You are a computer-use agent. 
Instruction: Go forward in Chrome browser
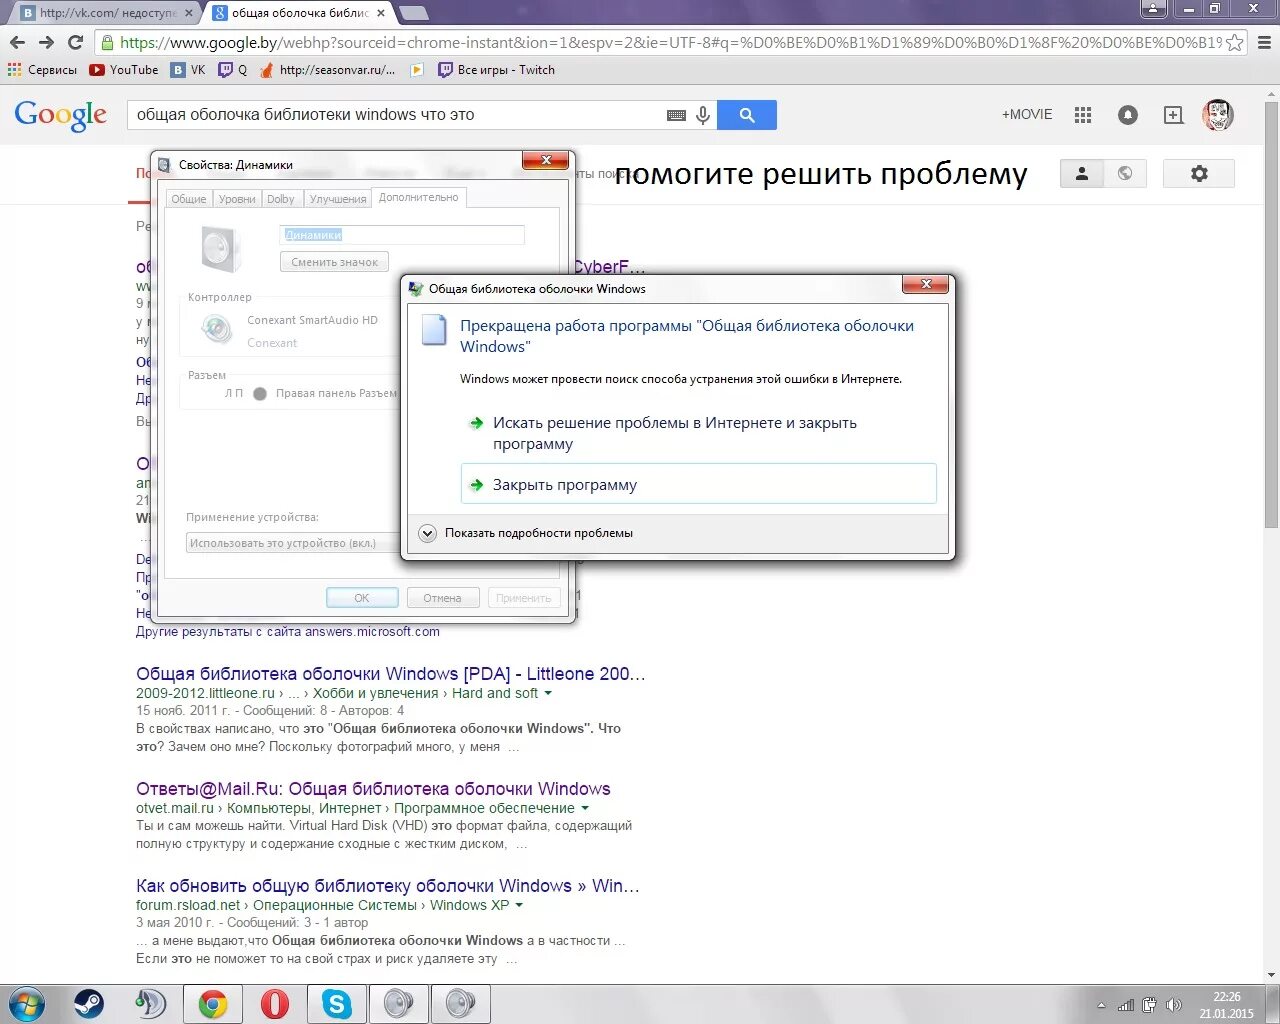tap(46, 42)
